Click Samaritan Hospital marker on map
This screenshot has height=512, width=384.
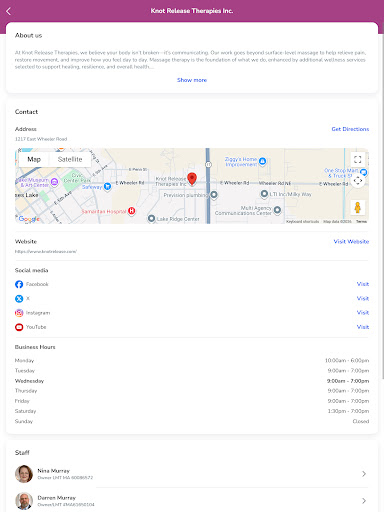(132, 211)
